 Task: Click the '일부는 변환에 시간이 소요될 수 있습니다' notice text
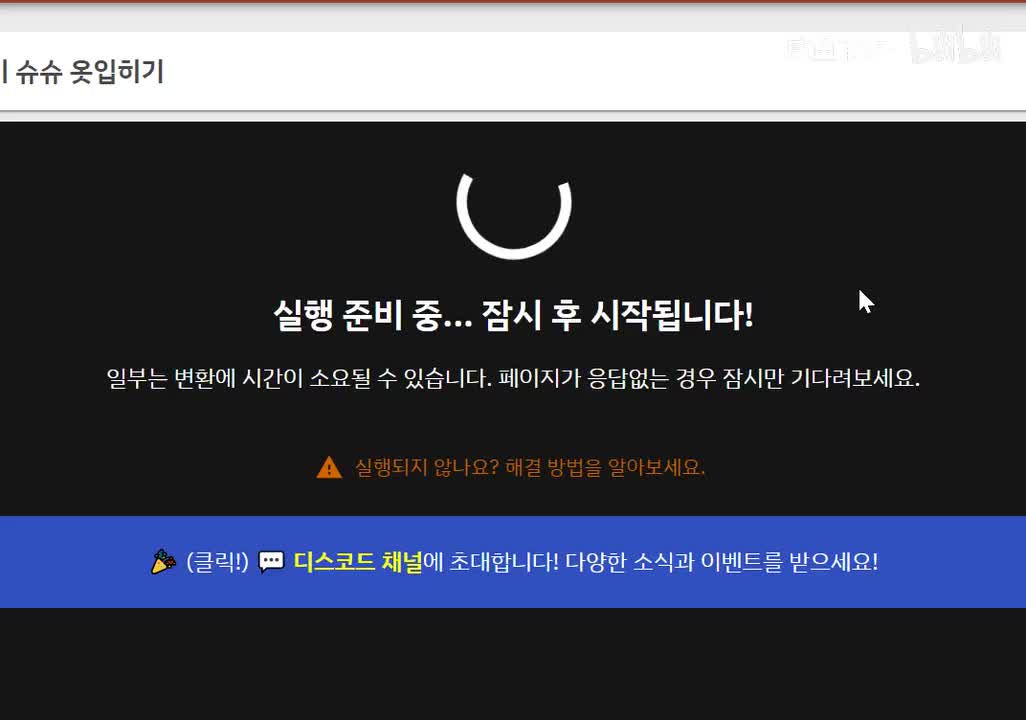tap(299, 378)
